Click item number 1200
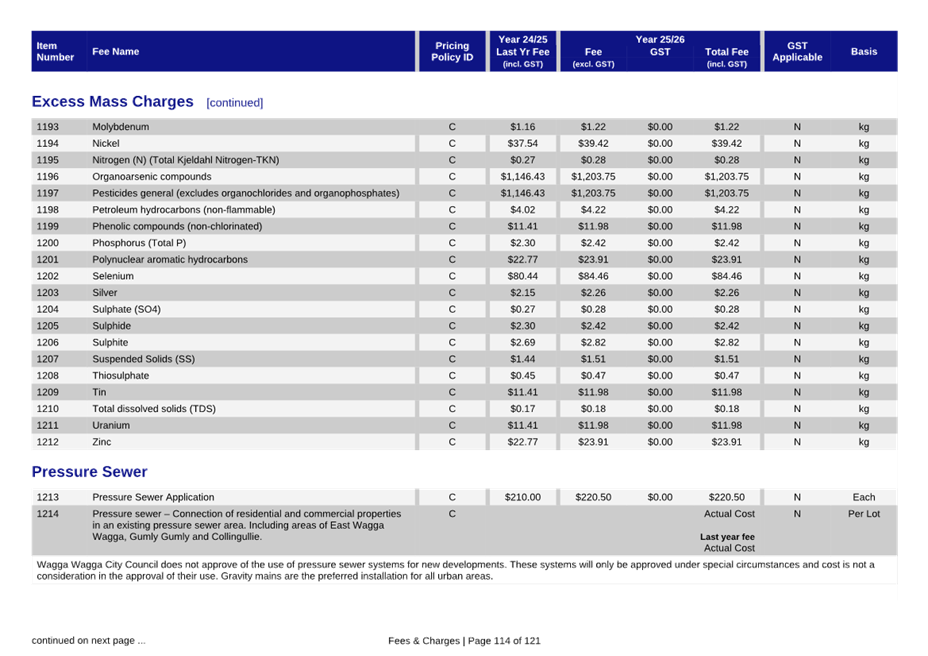The image size is (928, 656). click(x=47, y=243)
